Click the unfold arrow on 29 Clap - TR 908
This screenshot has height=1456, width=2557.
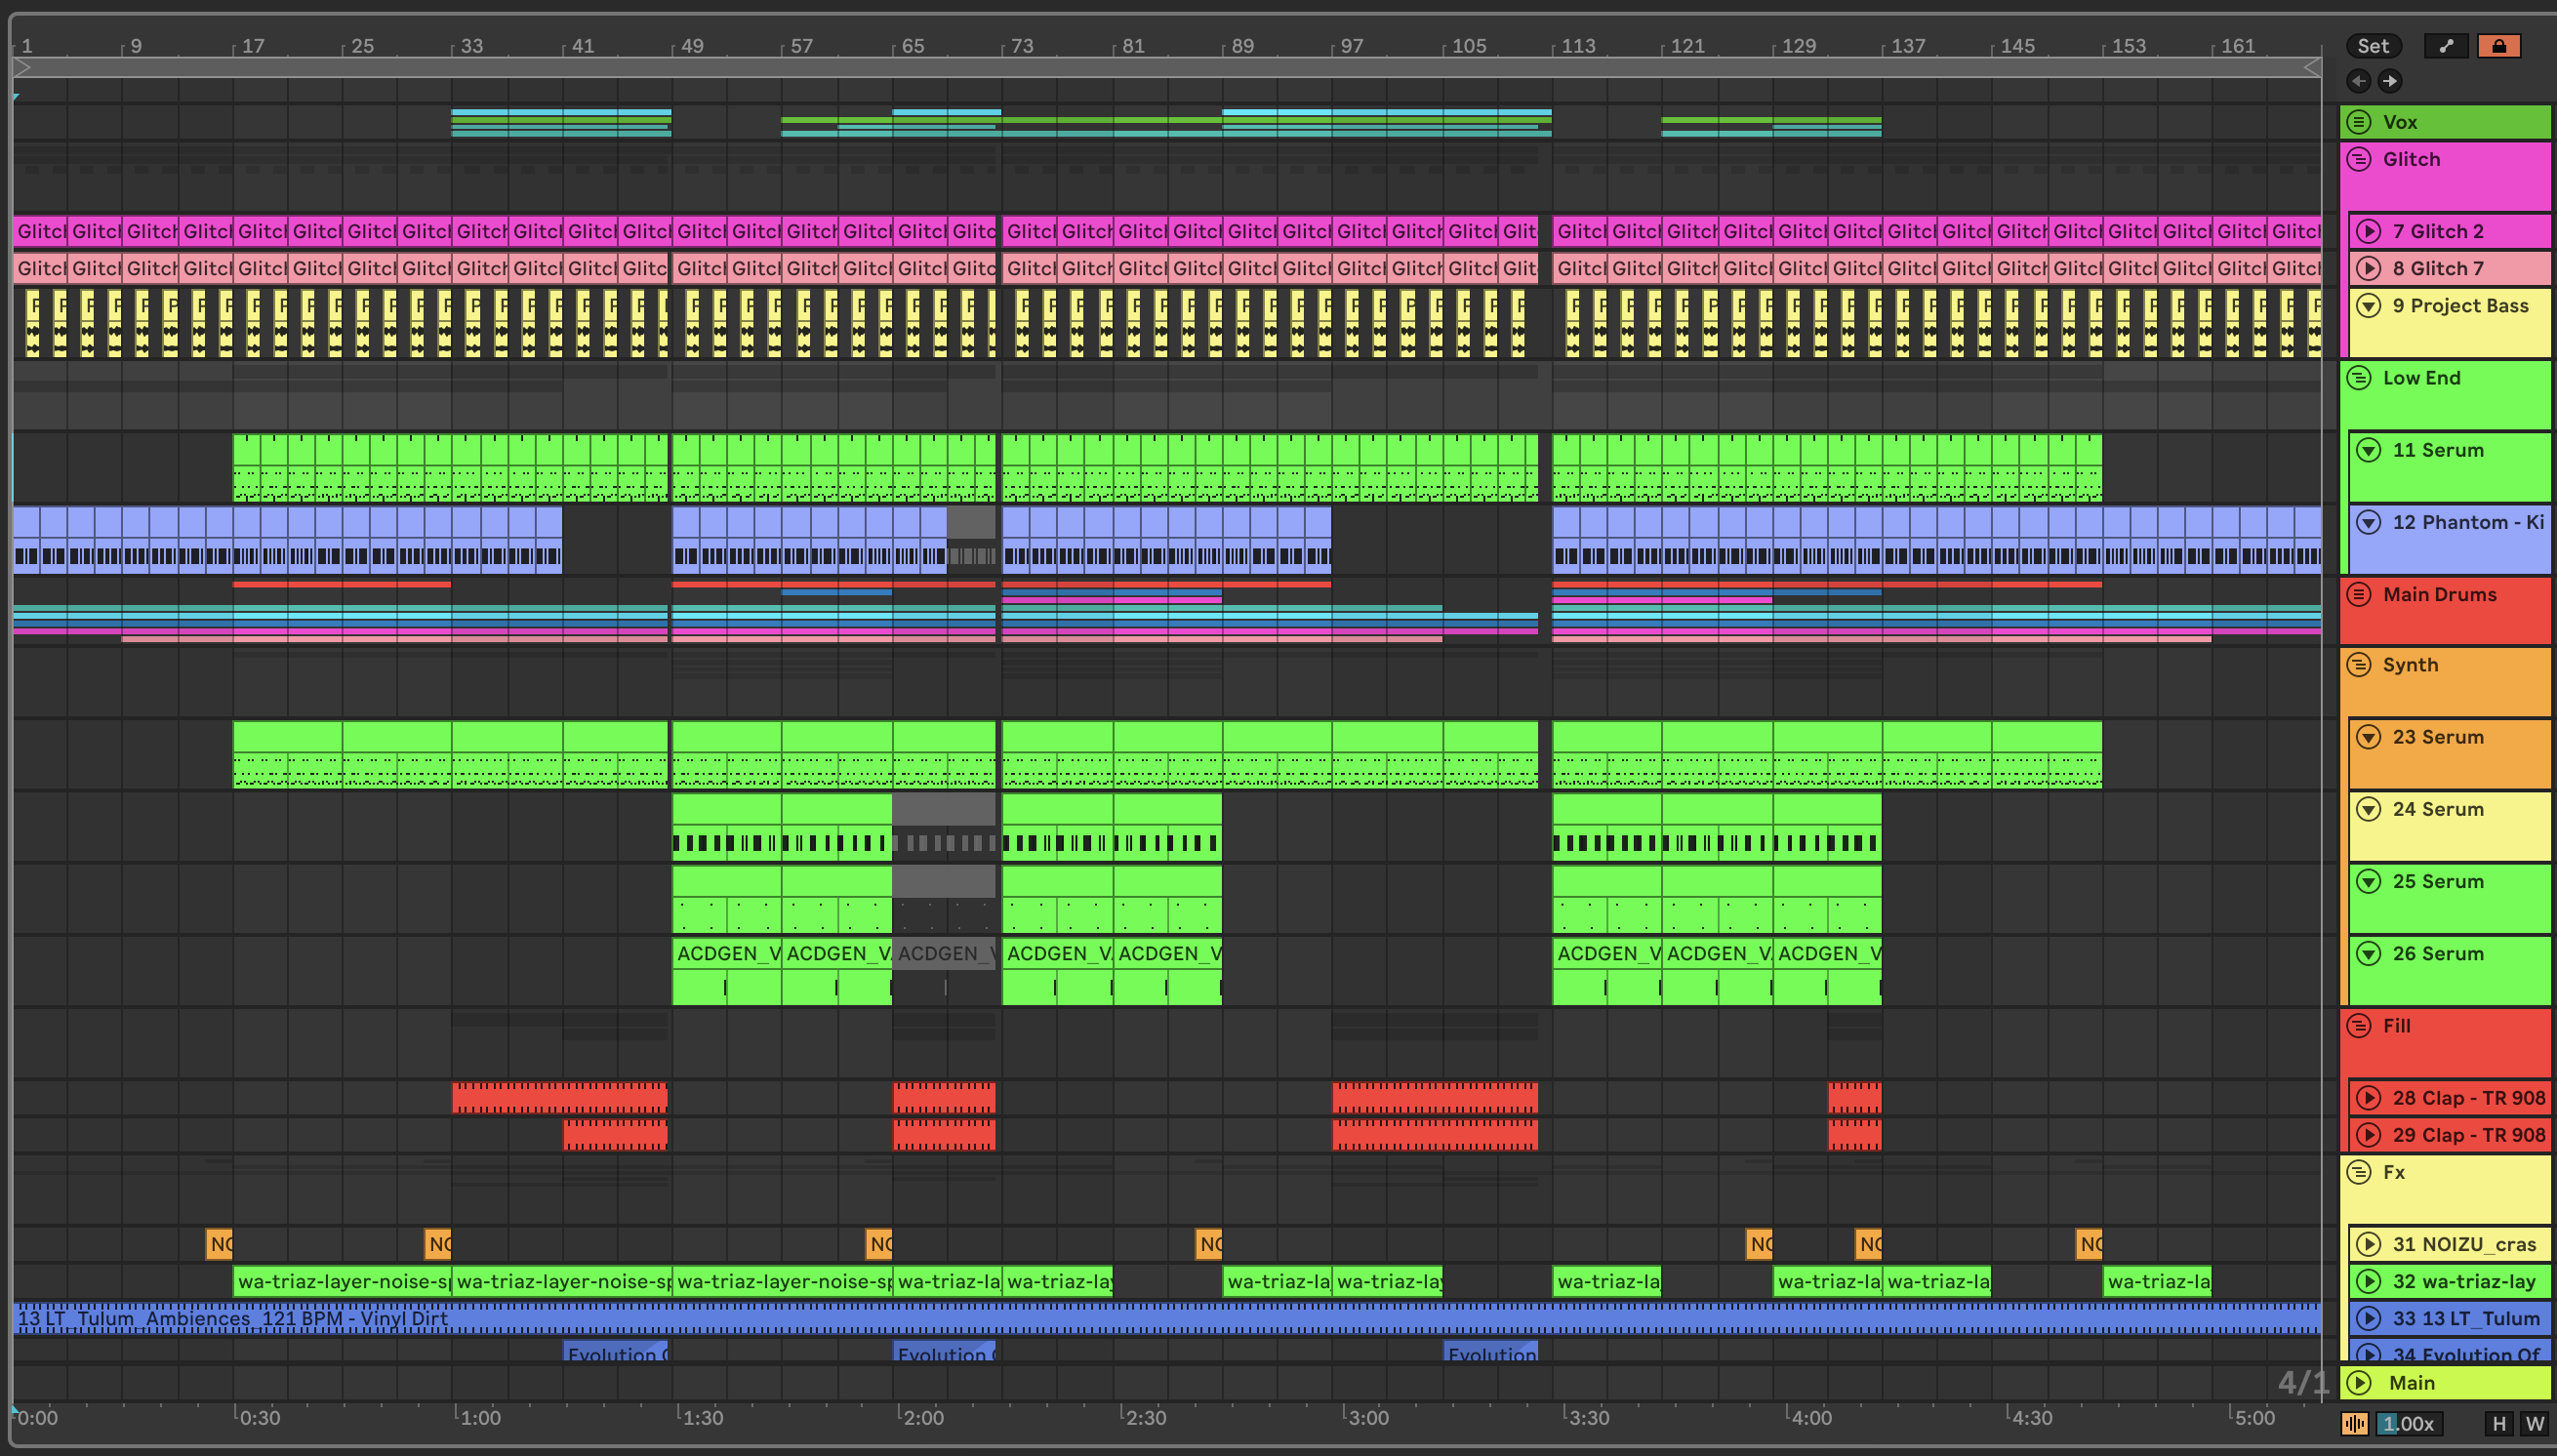pyautogui.click(x=2369, y=1135)
